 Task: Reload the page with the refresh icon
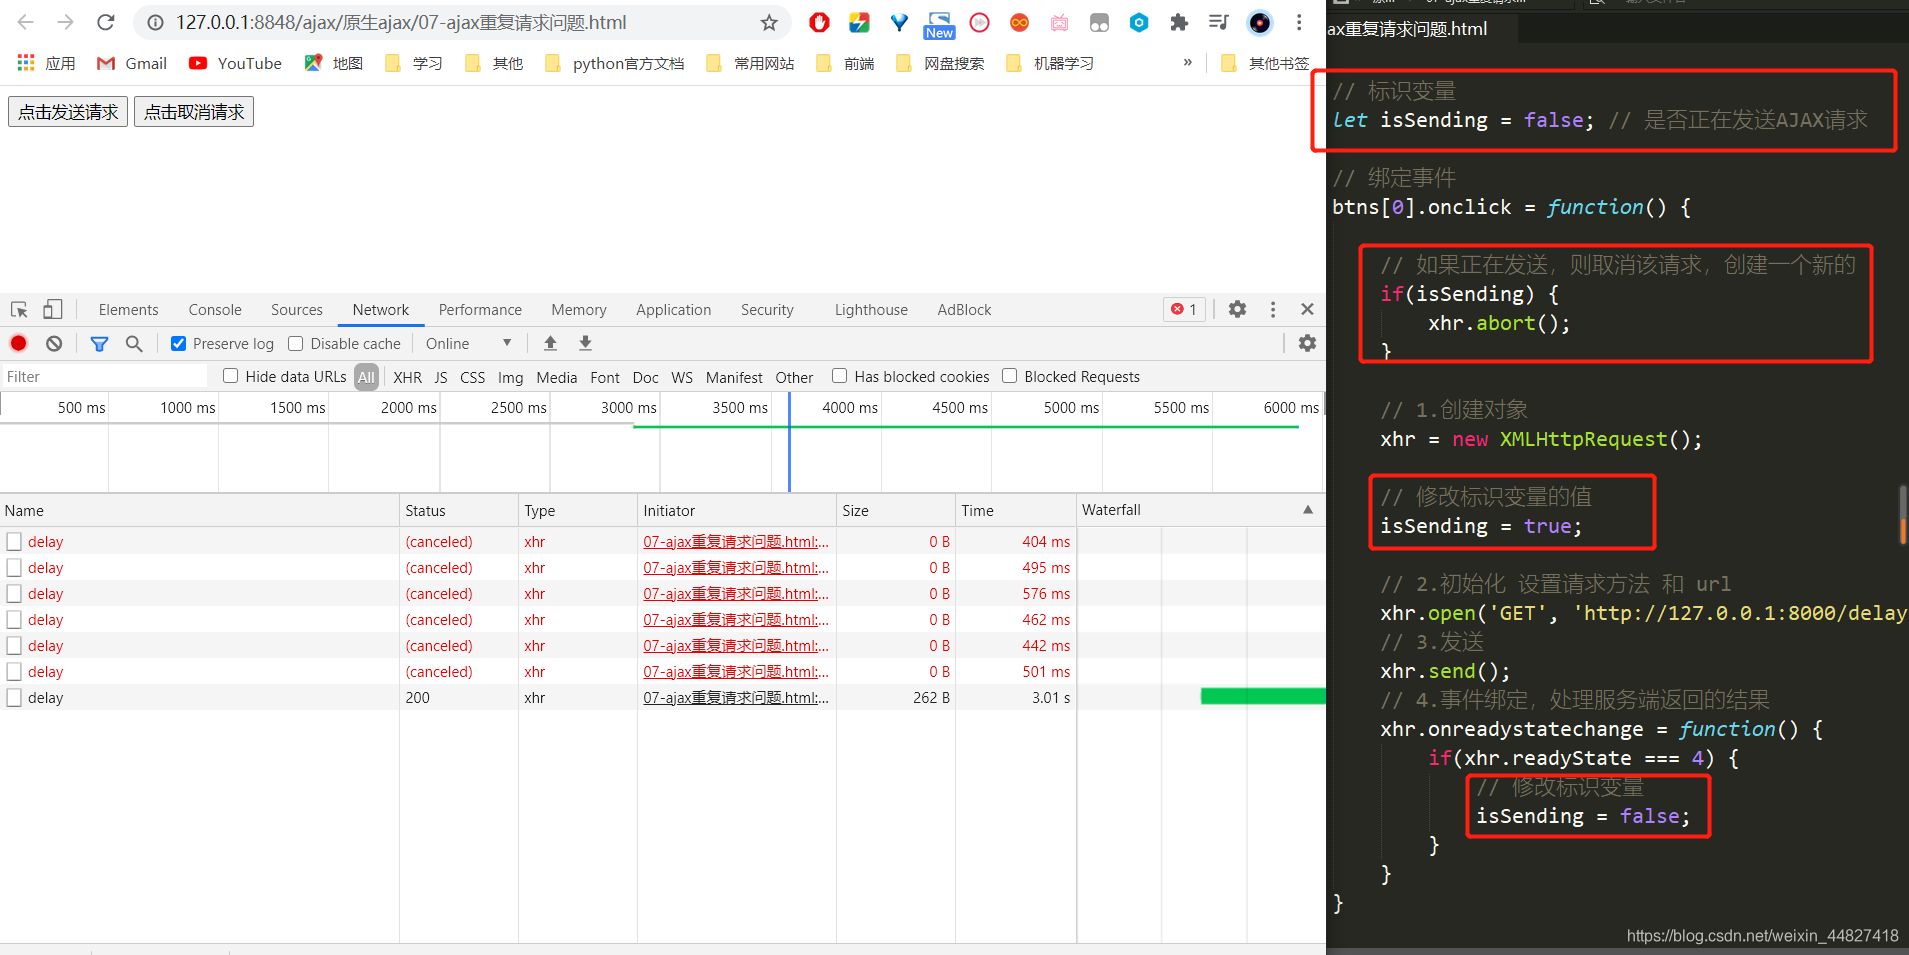[106, 22]
